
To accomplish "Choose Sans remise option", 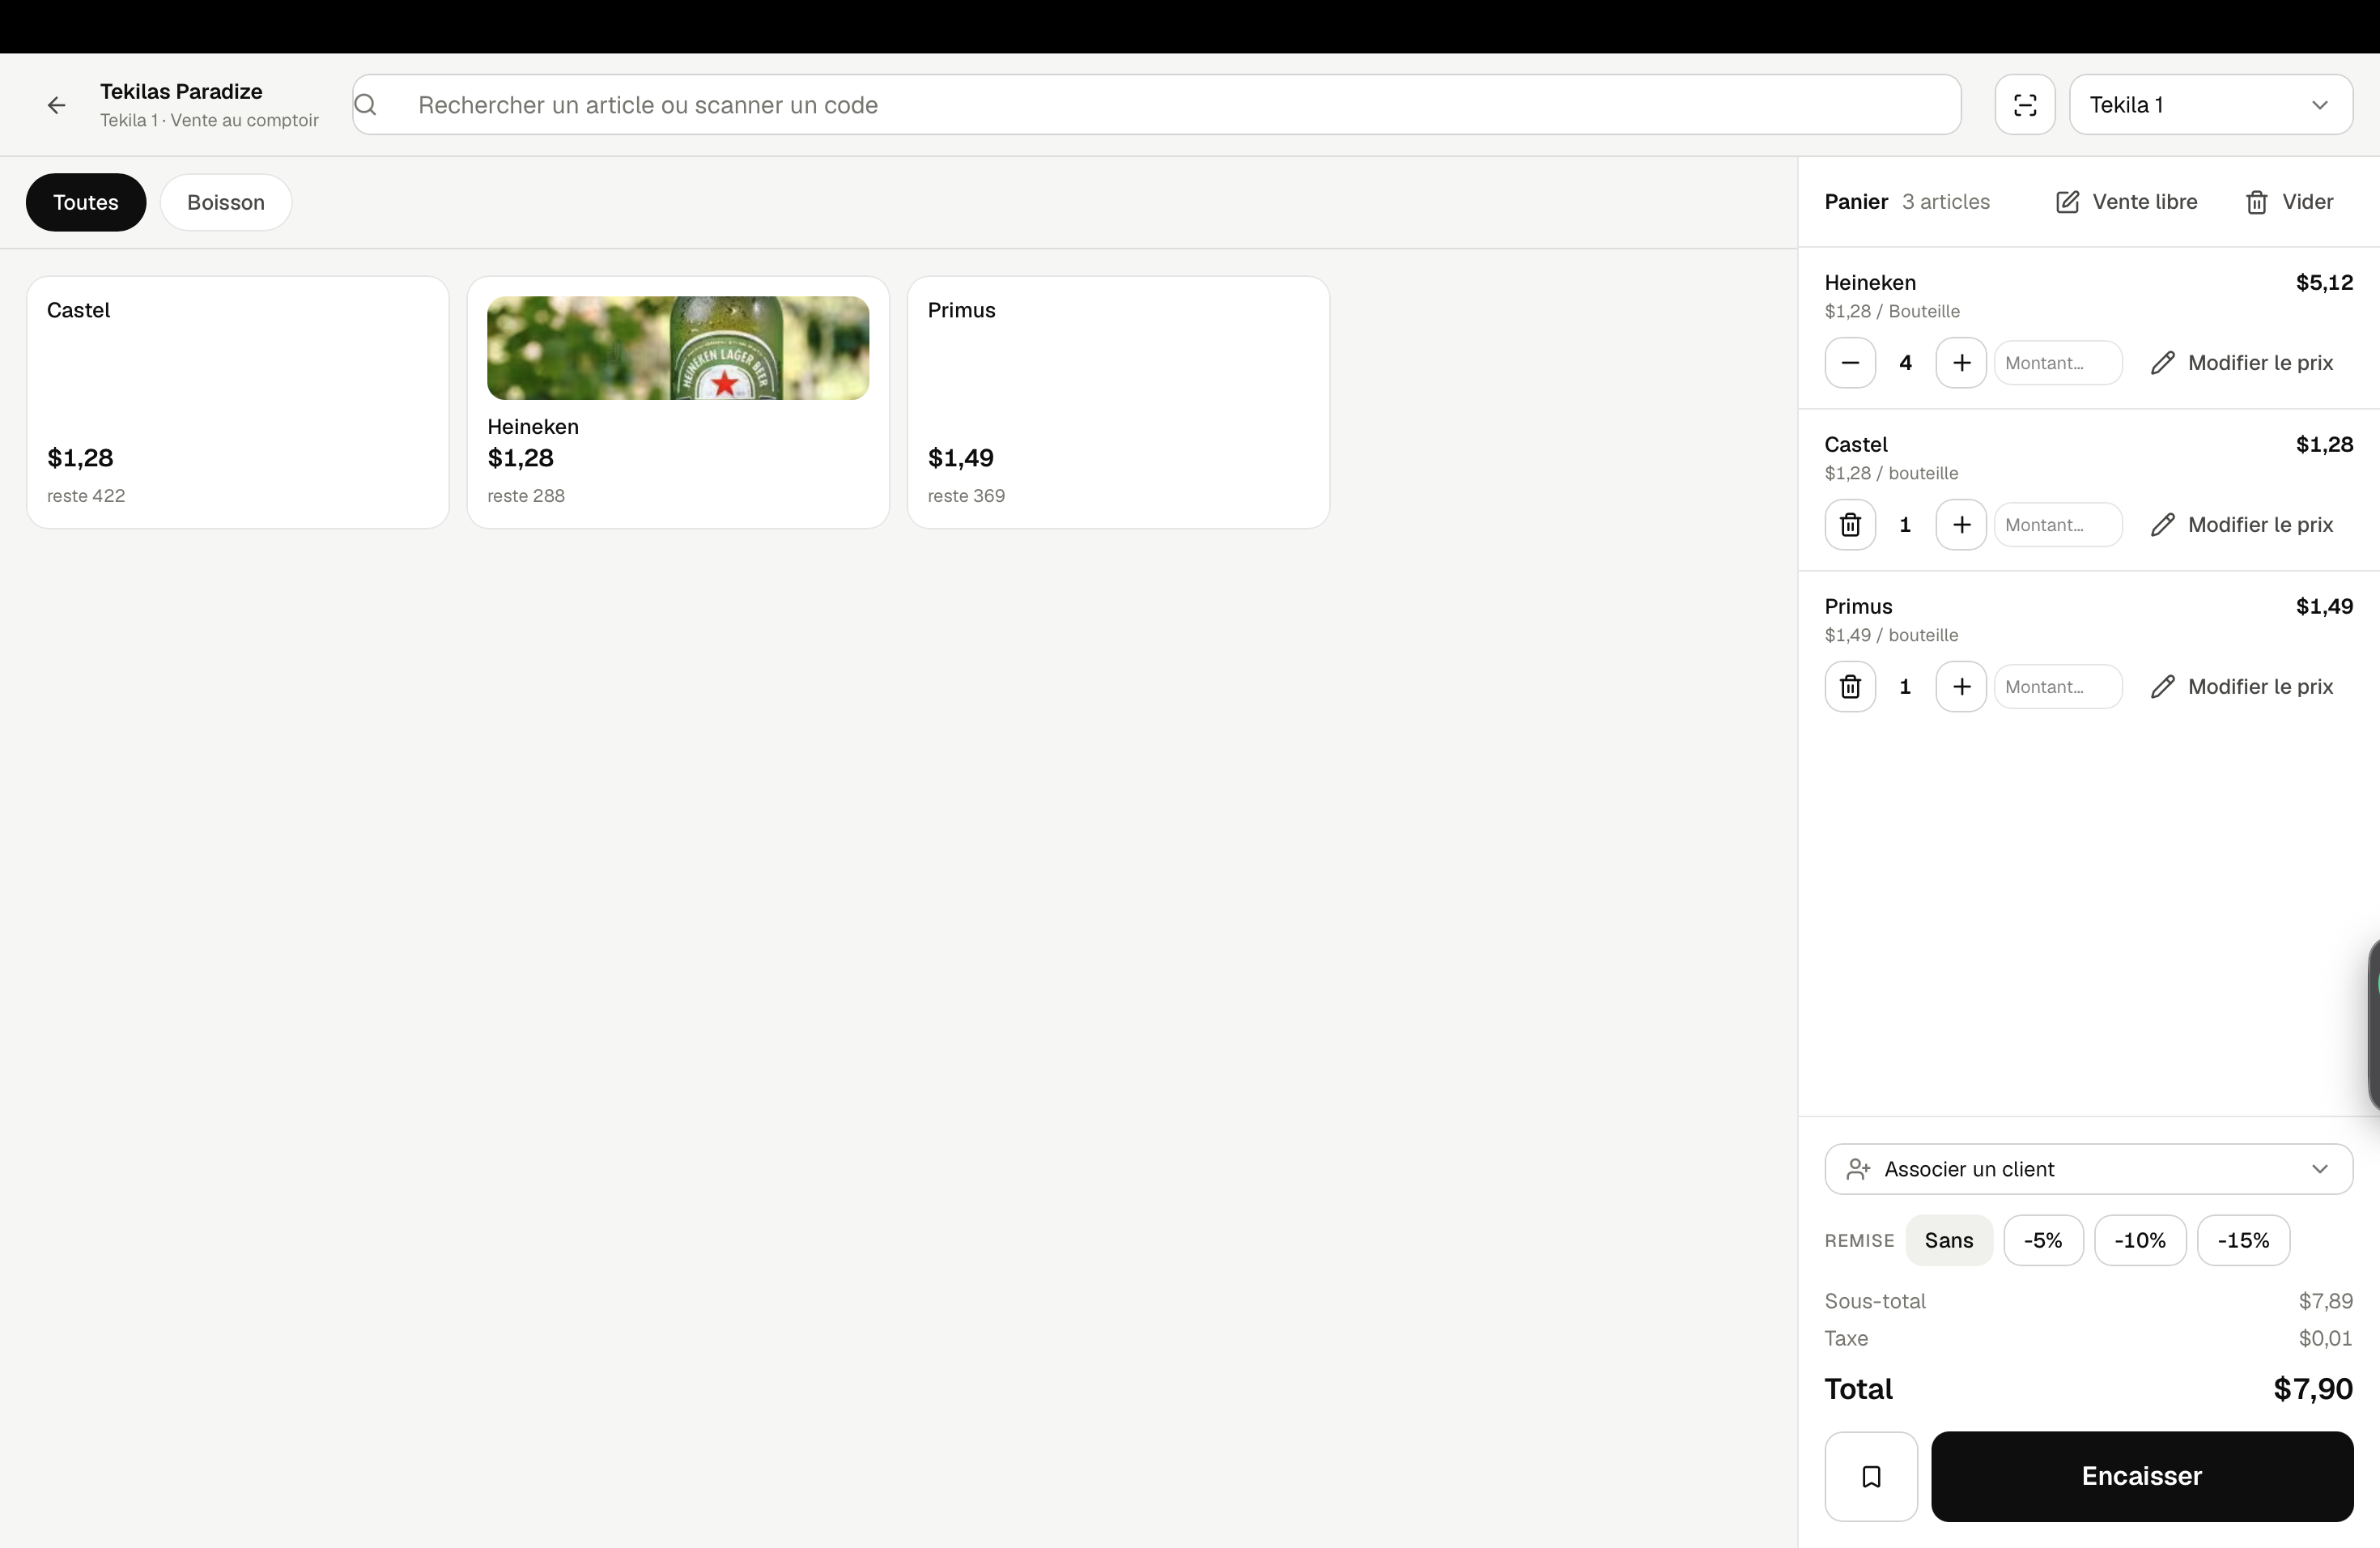I will (1948, 1240).
